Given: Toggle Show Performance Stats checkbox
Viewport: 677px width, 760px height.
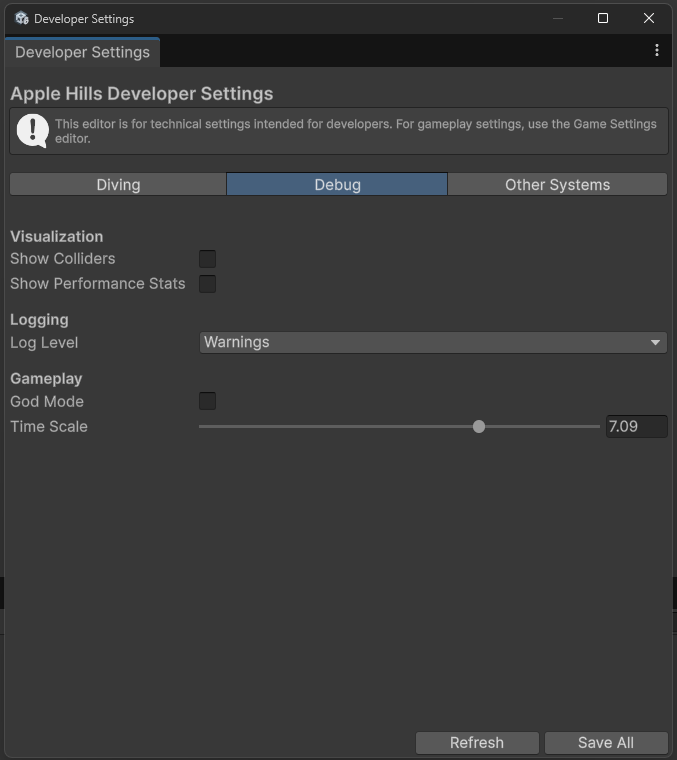Looking at the screenshot, I should click(207, 284).
